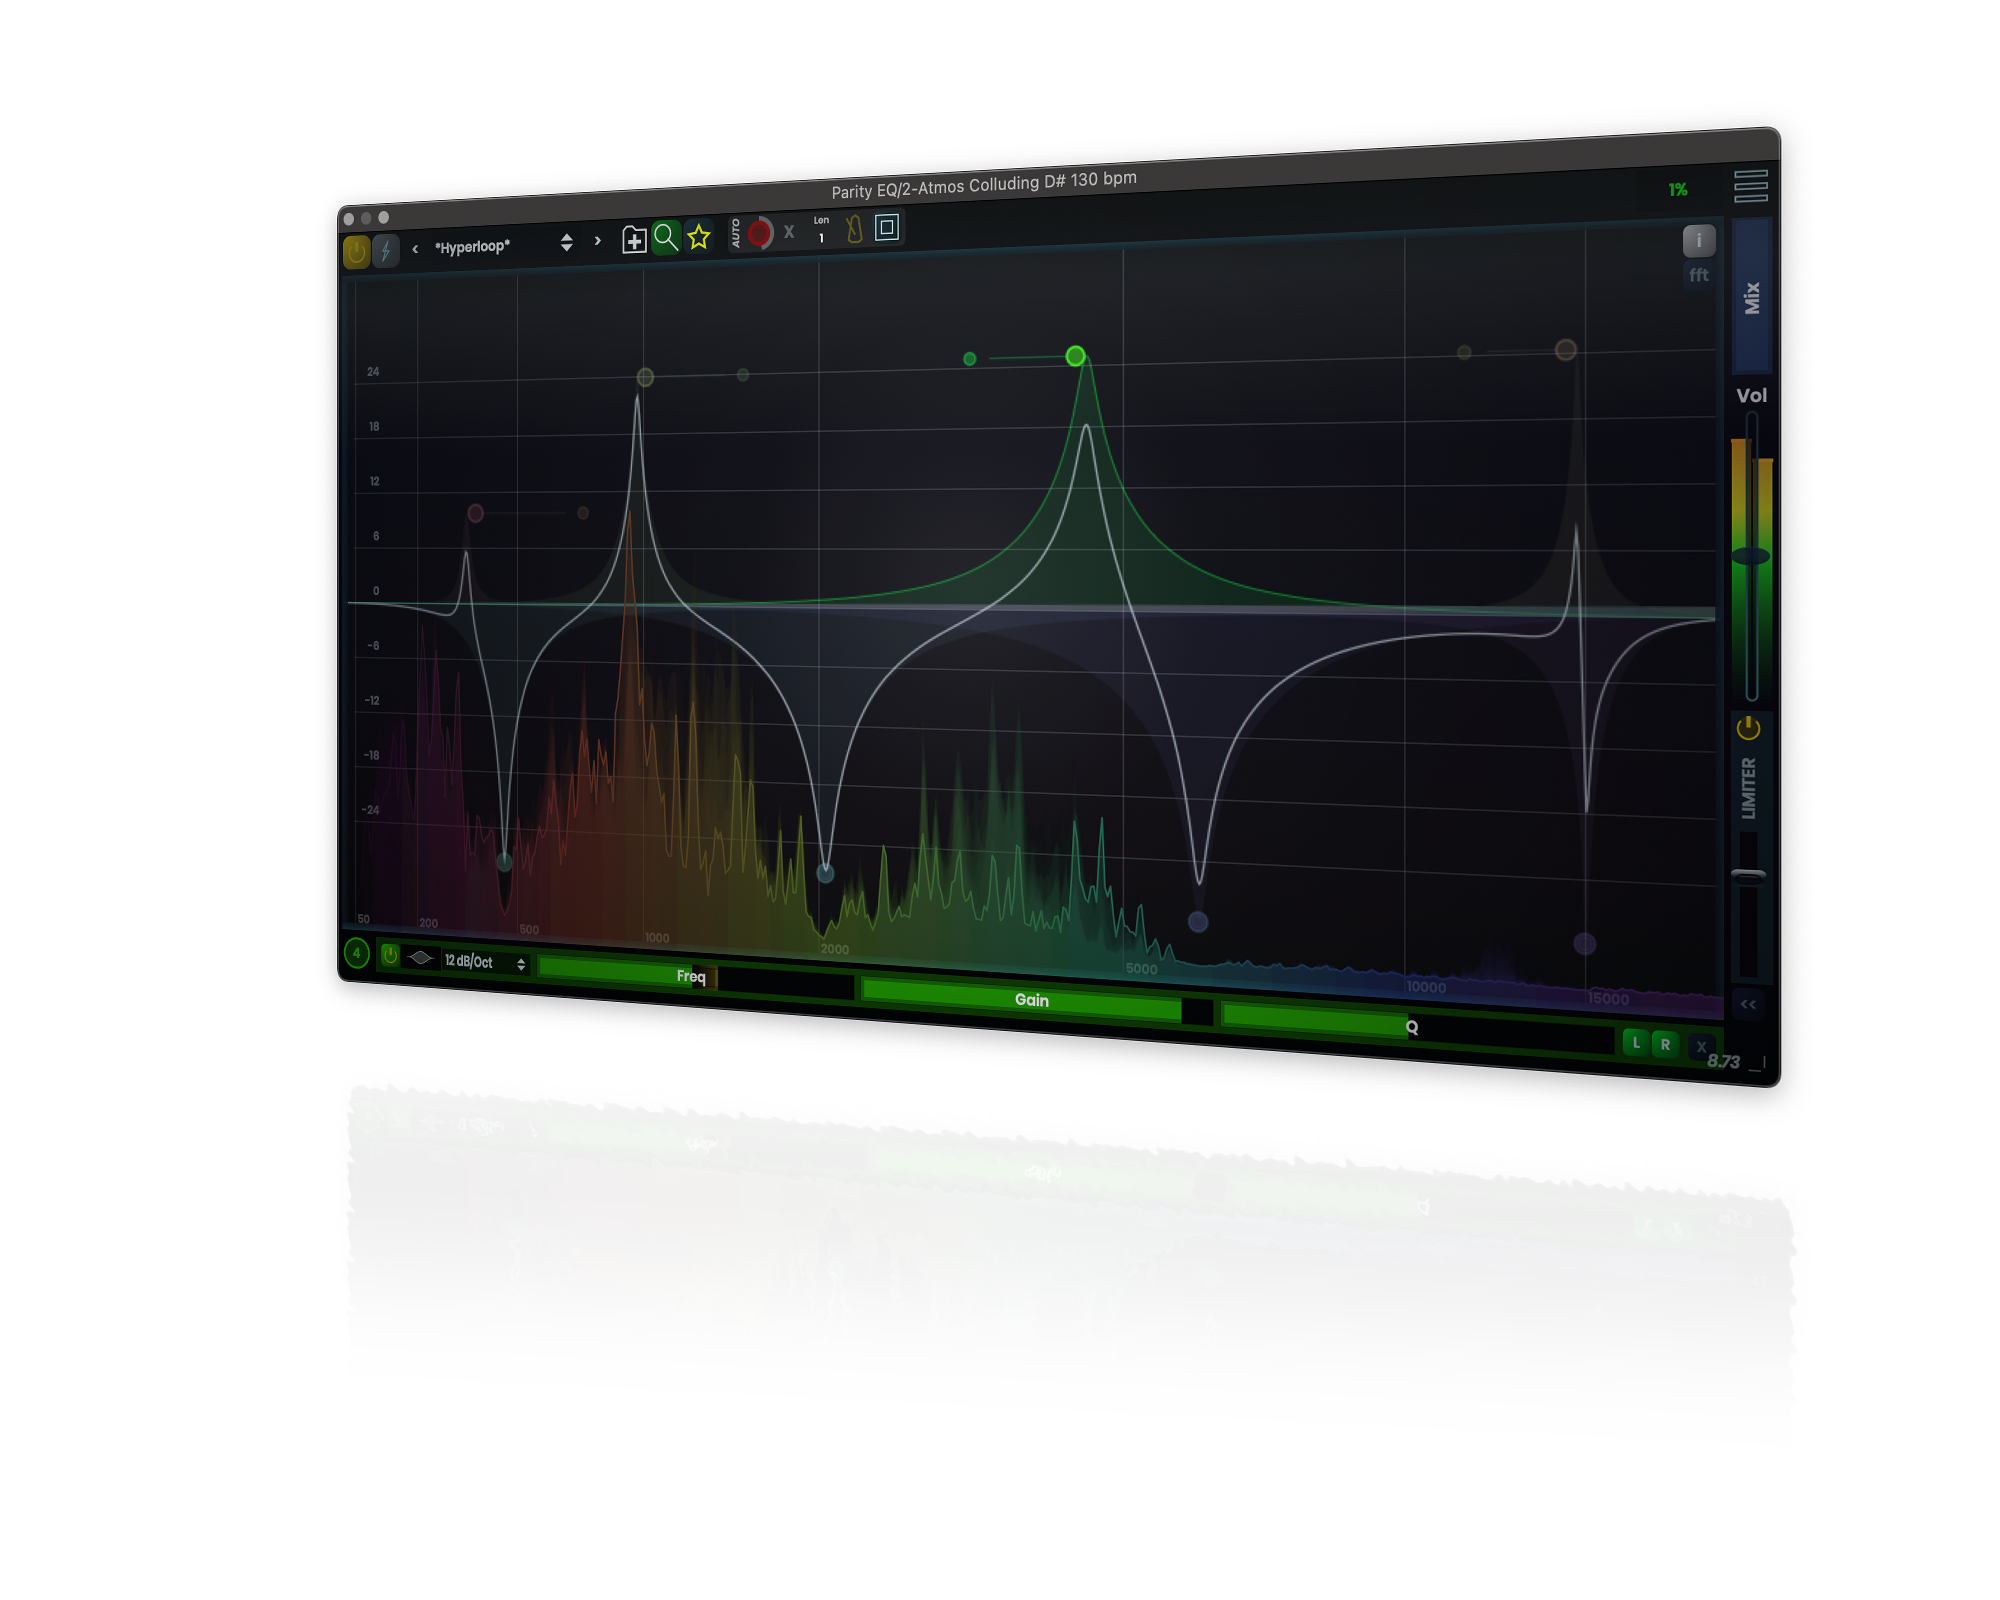Click the Mix slider panel

point(1752,297)
